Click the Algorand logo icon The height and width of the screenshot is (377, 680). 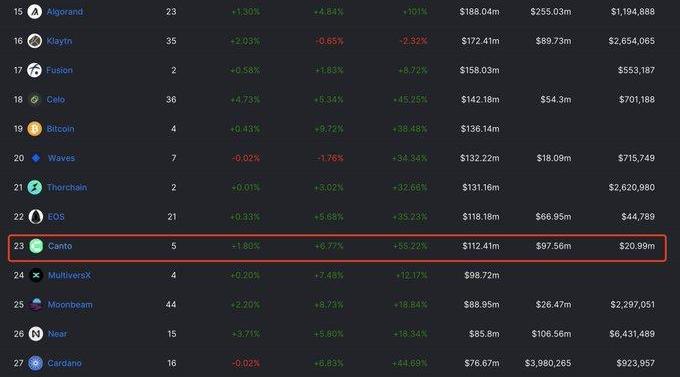coord(35,12)
